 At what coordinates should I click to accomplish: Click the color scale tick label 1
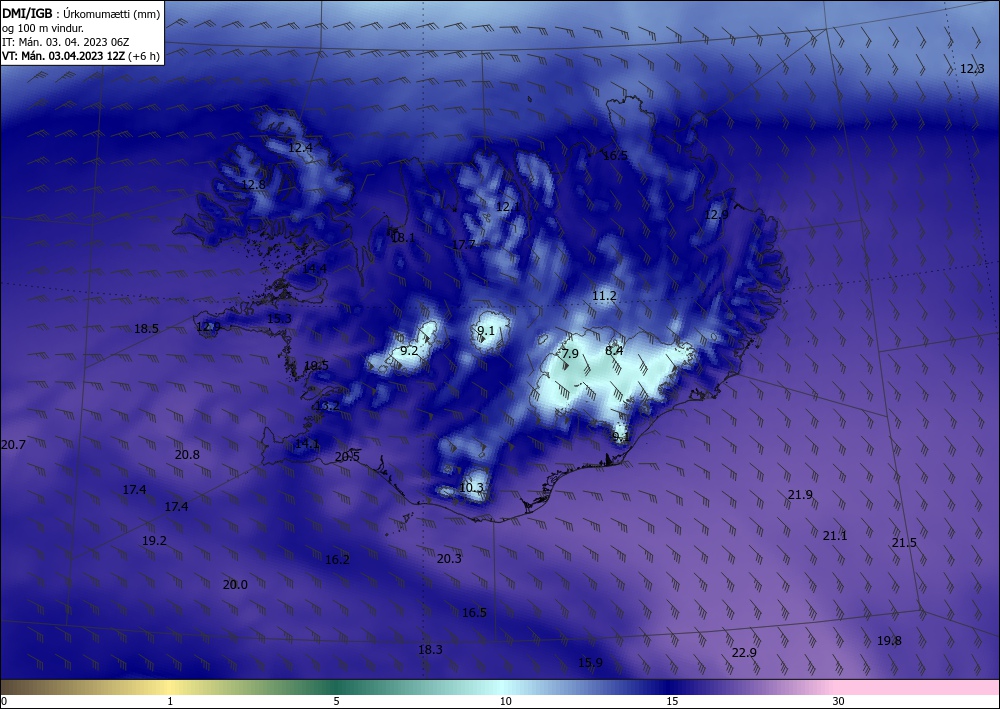coord(170,701)
